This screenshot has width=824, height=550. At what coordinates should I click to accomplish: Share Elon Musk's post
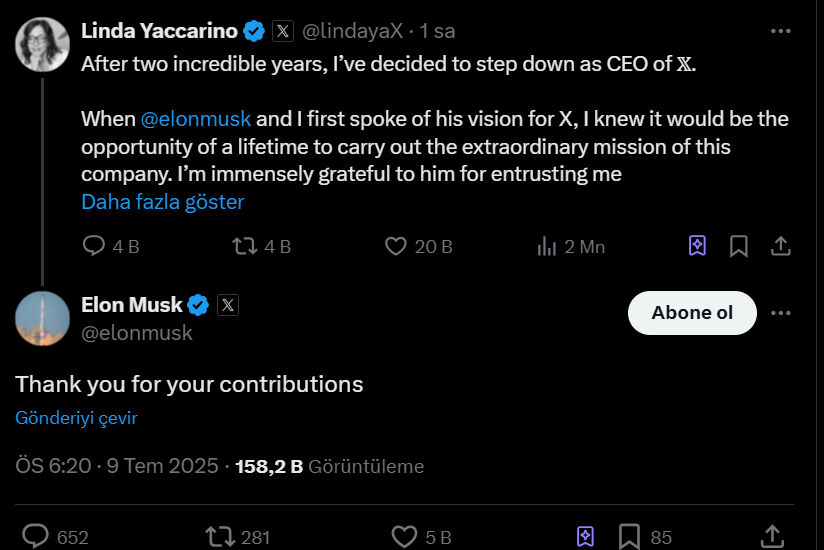coord(772,537)
